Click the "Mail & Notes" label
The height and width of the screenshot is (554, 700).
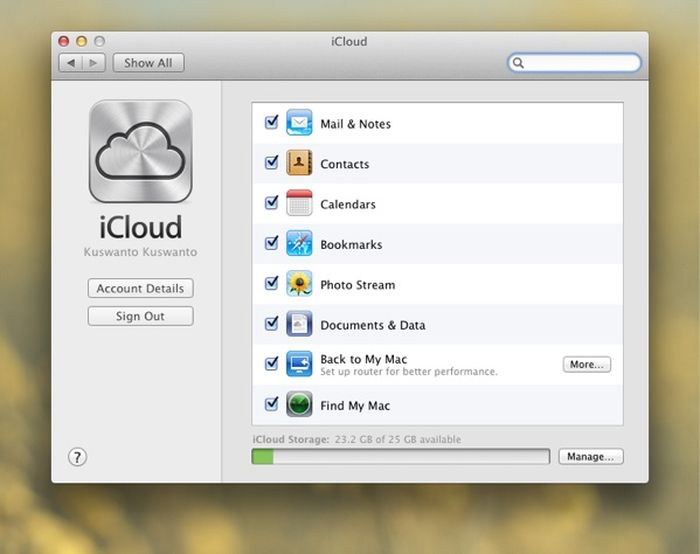point(355,124)
